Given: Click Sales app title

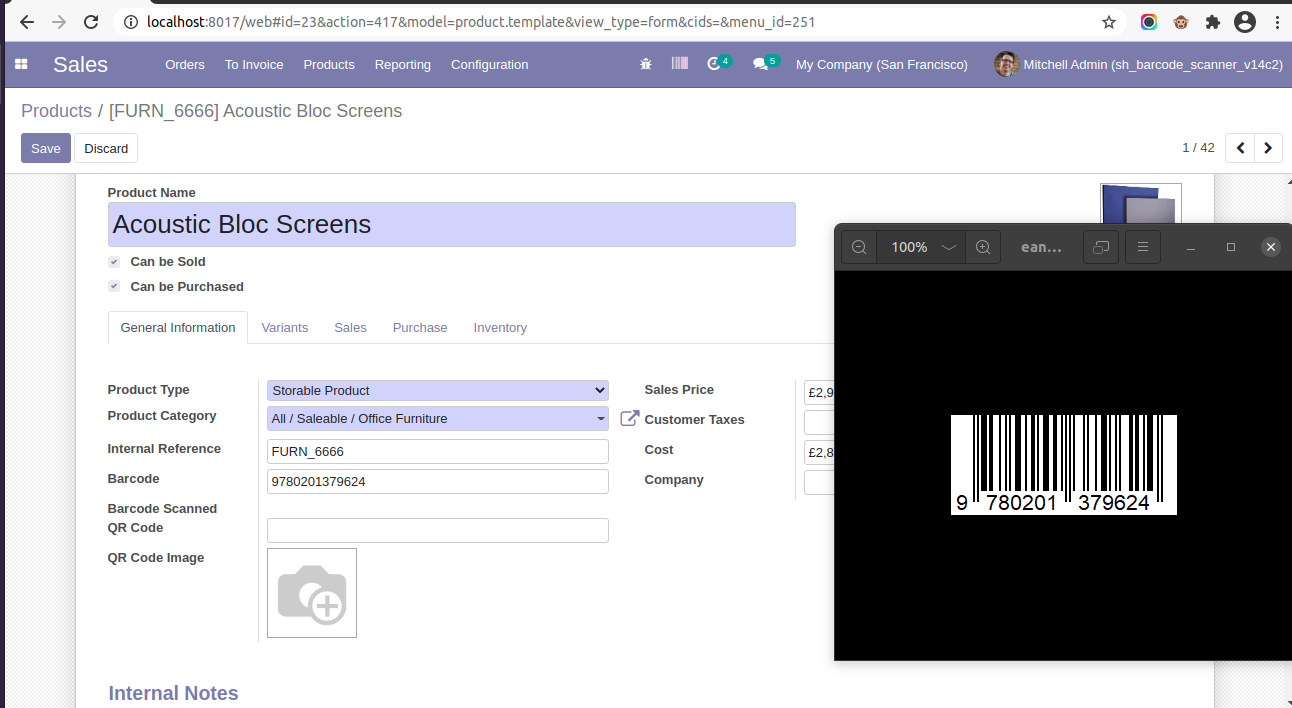Looking at the screenshot, I should tap(81, 64).
